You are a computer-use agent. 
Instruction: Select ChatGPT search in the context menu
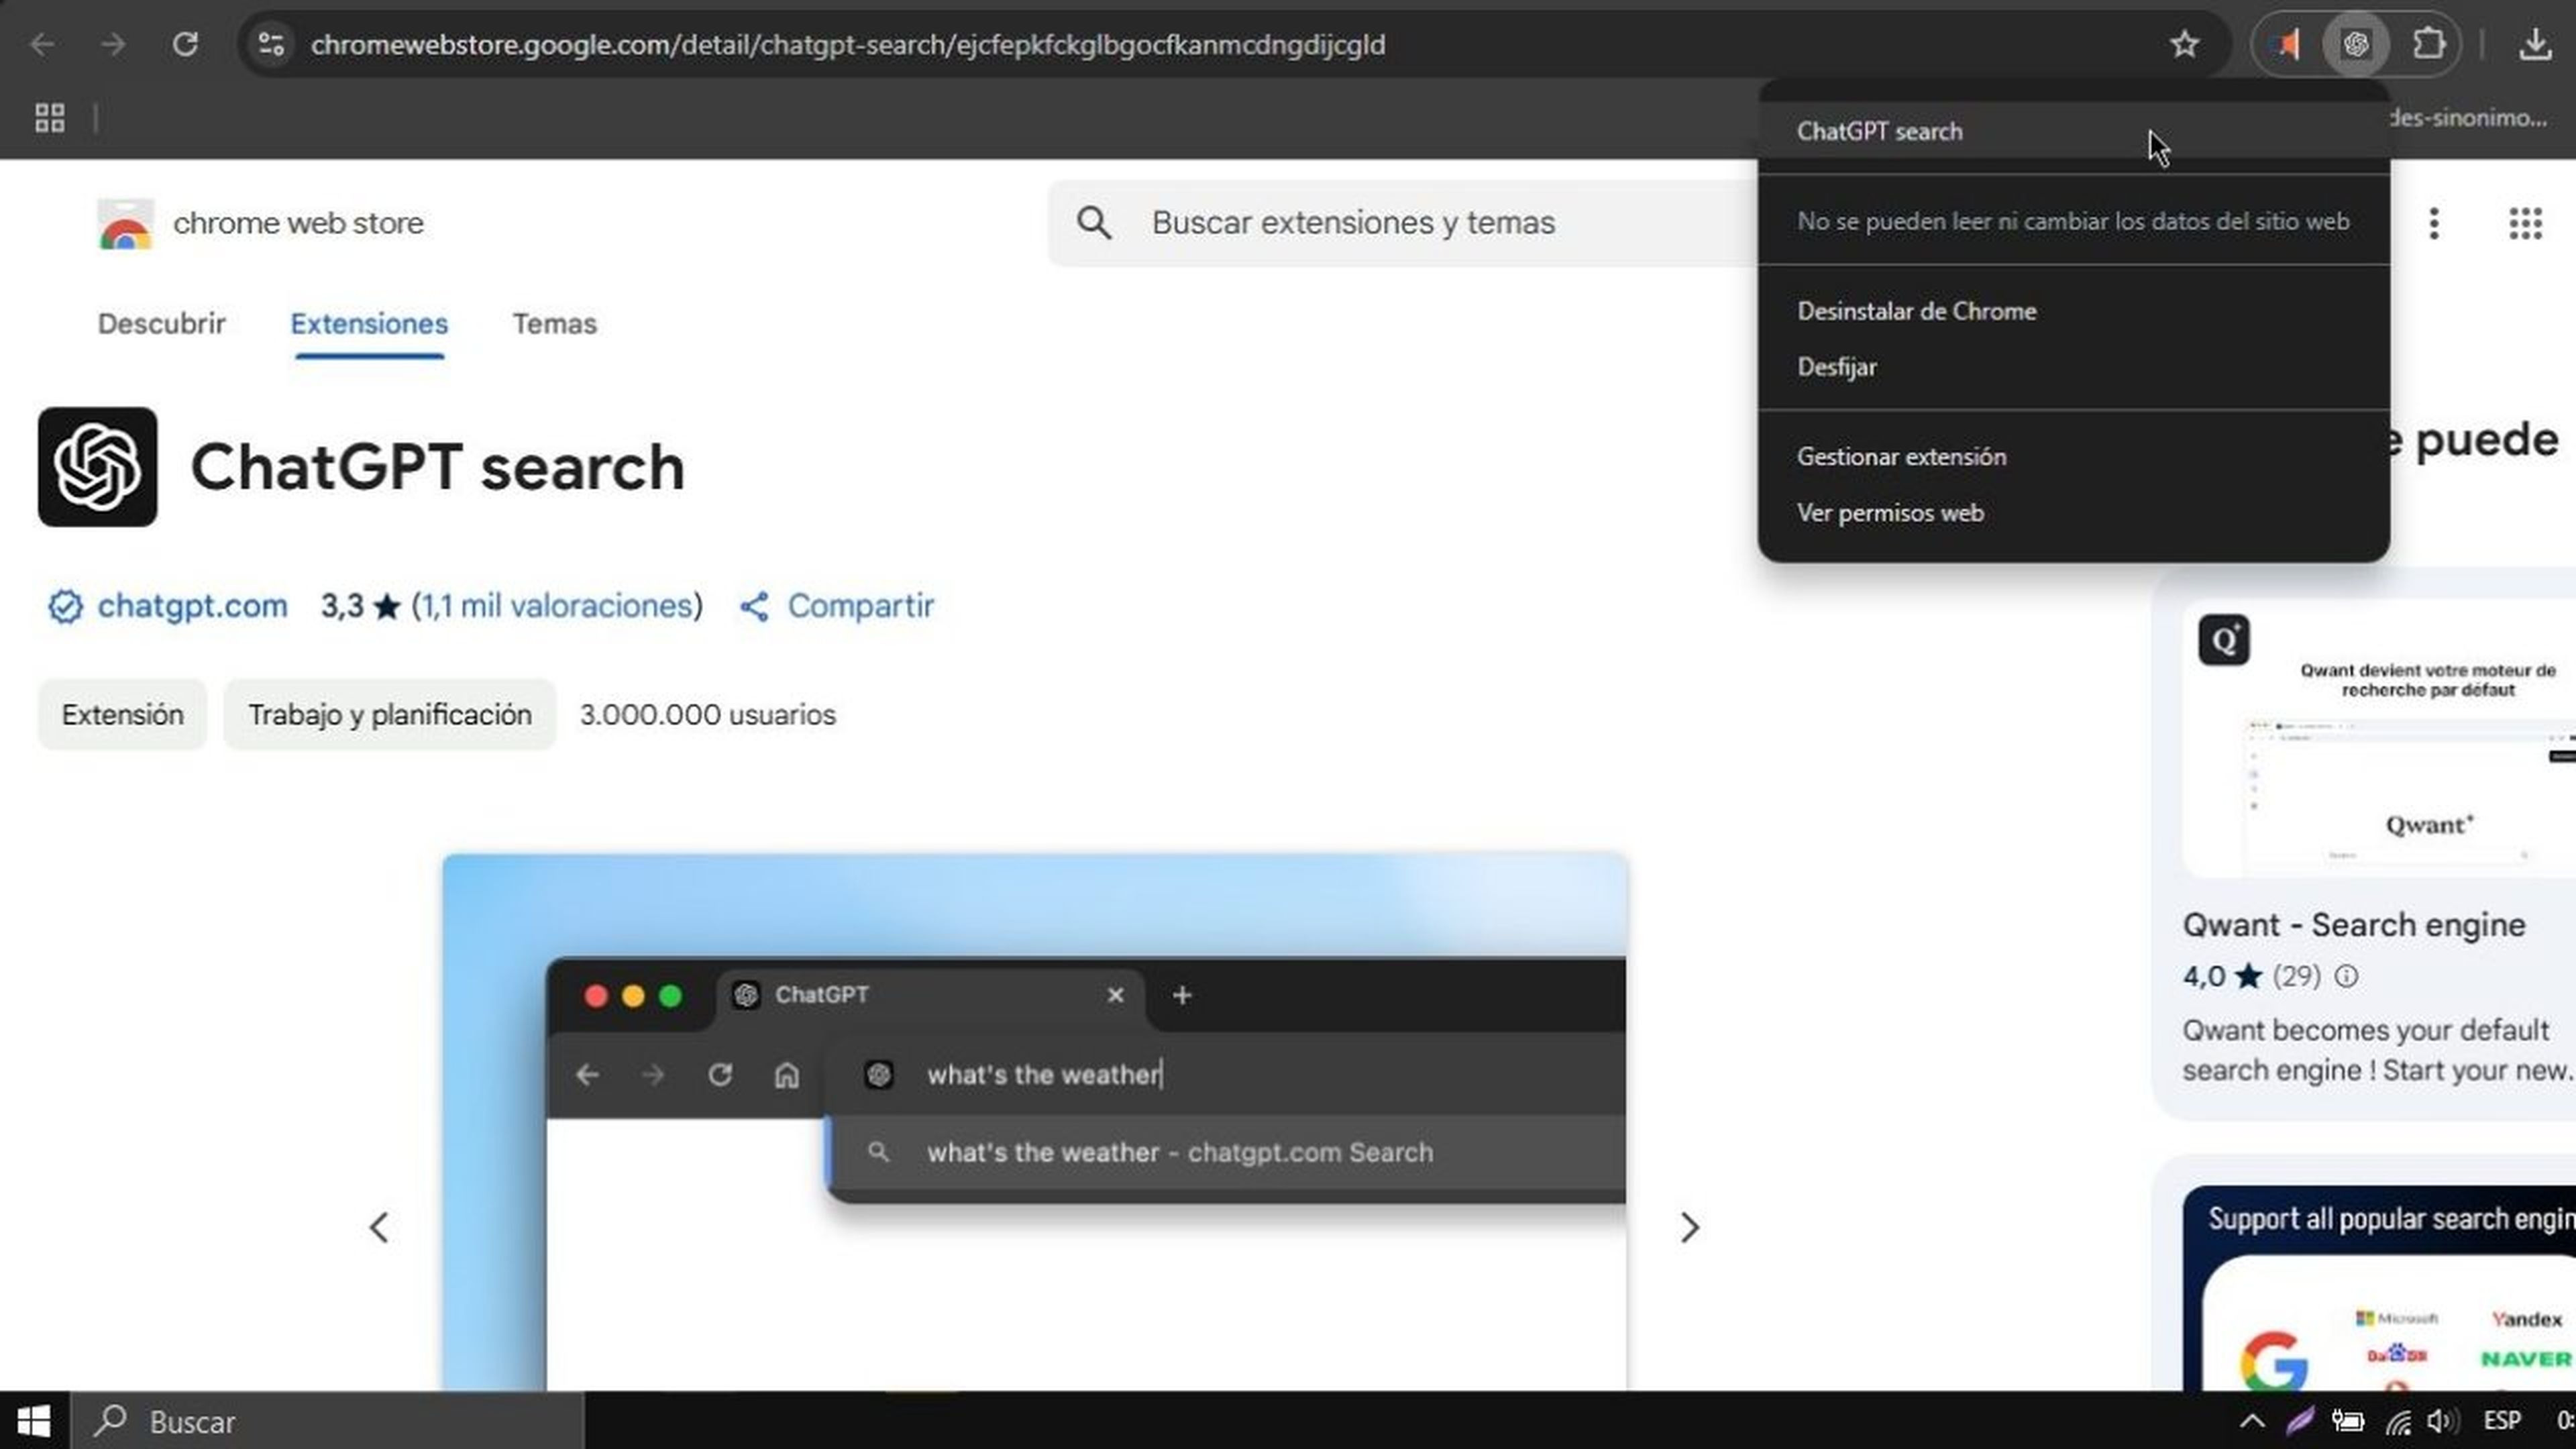(x=2073, y=131)
